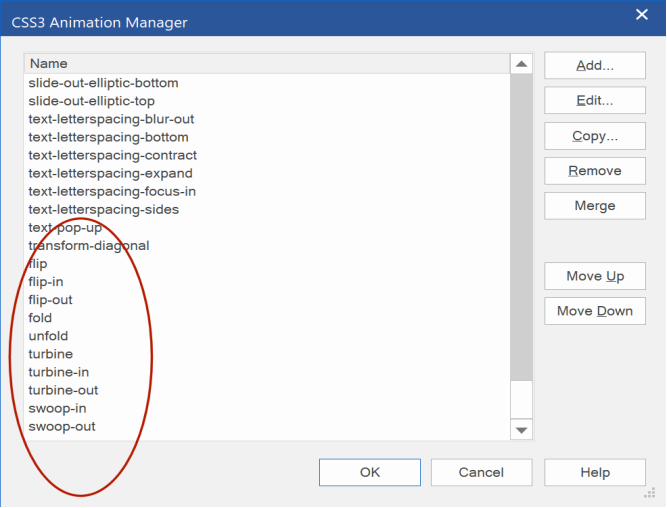
Task: Select the swoop-in animation
Action: point(57,408)
